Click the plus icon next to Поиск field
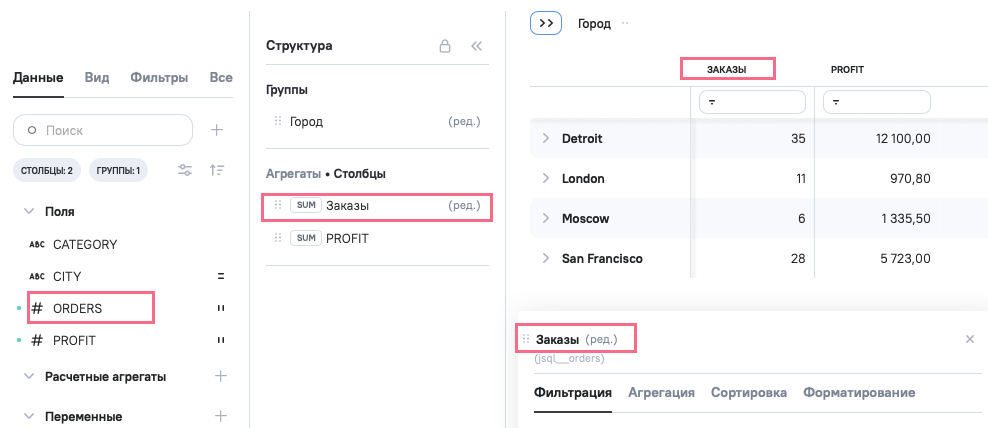Viewport: 988px width, 428px height. [x=217, y=130]
